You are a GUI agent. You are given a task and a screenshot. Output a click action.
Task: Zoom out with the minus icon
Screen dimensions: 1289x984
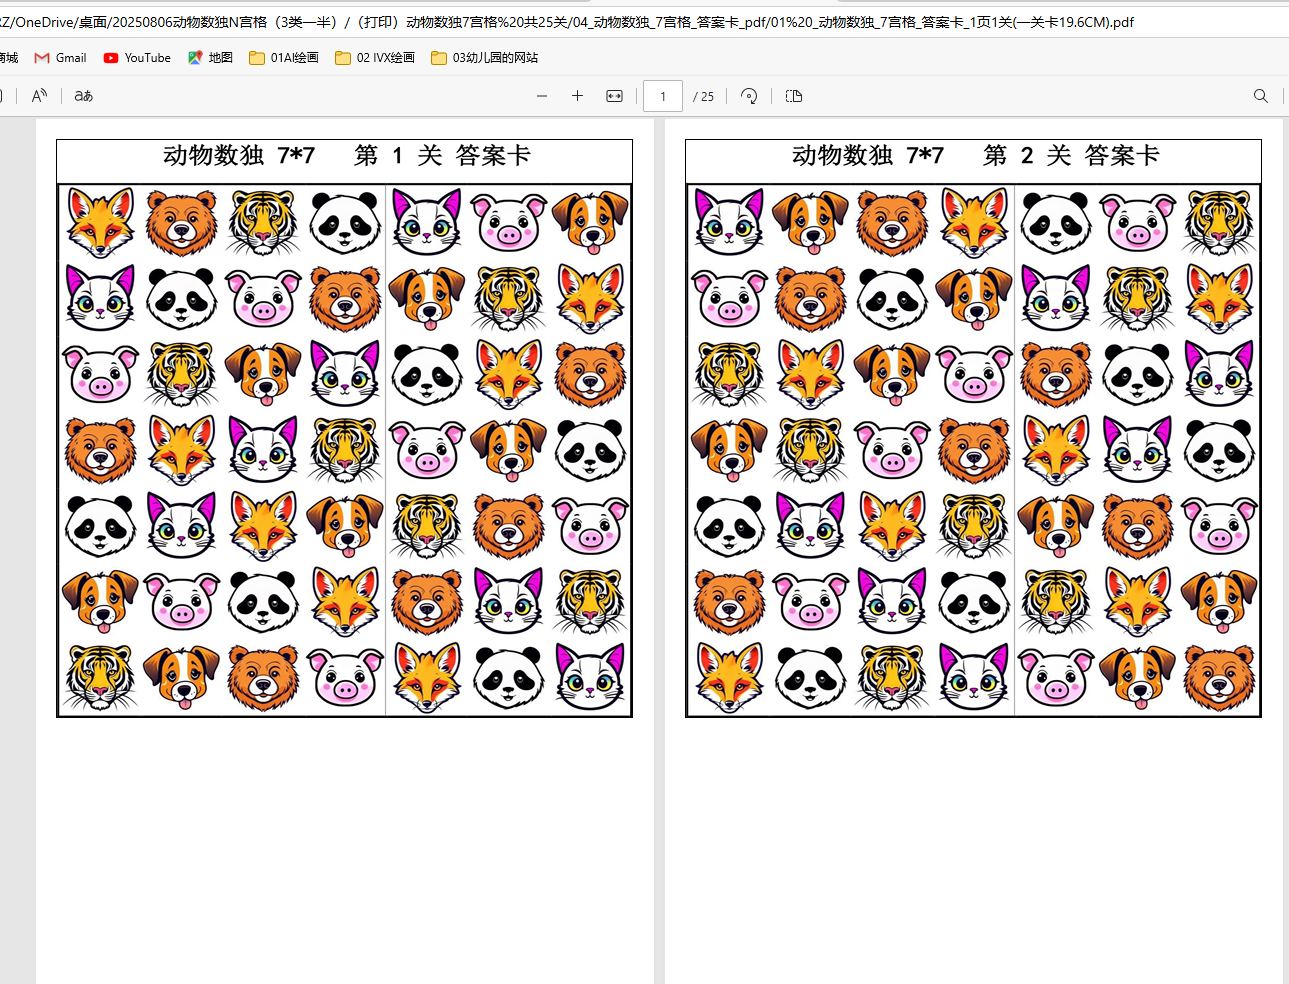(542, 96)
